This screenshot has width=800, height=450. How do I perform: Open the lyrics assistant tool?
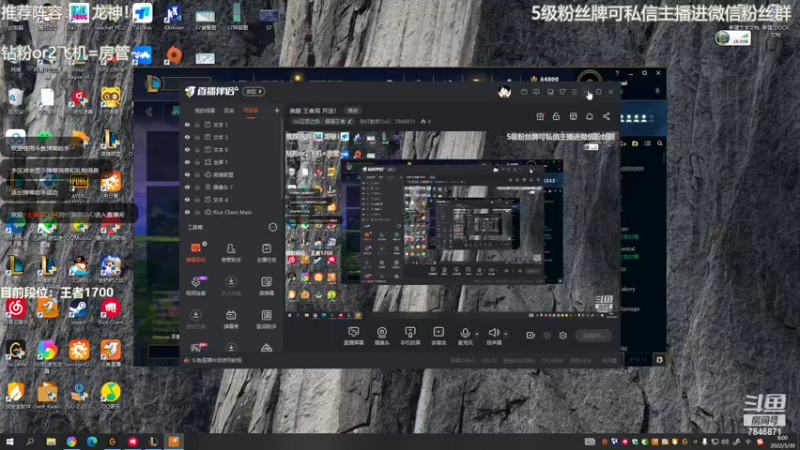(x=266, y=319)
